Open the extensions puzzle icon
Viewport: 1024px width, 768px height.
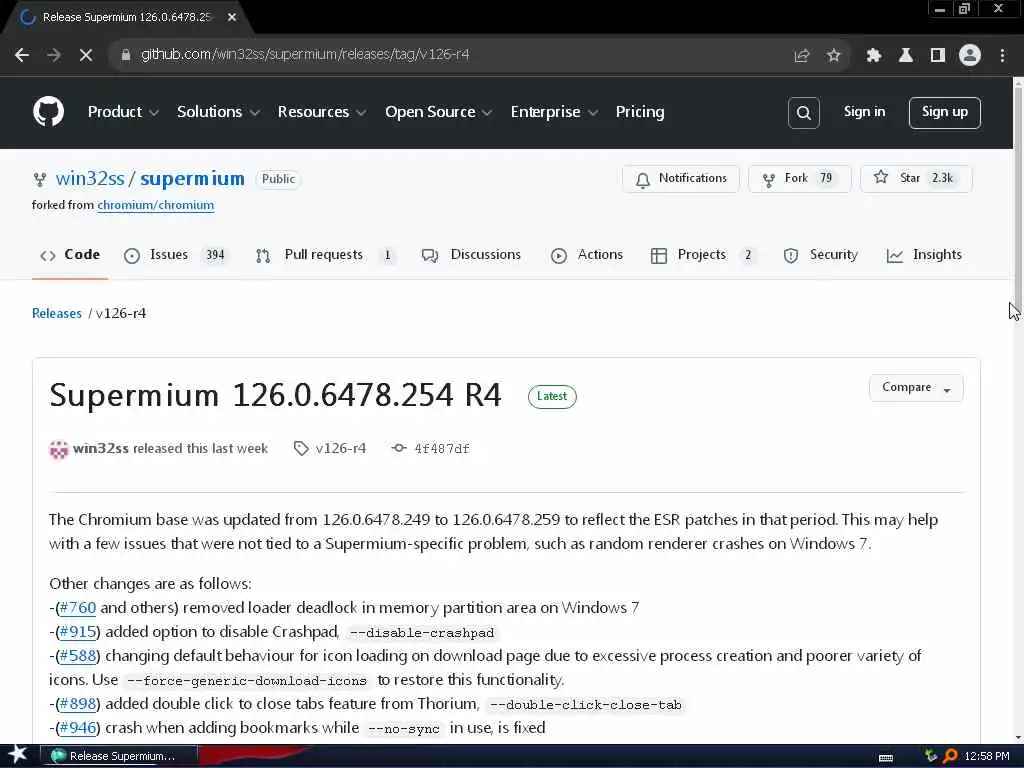coord(873,56)
